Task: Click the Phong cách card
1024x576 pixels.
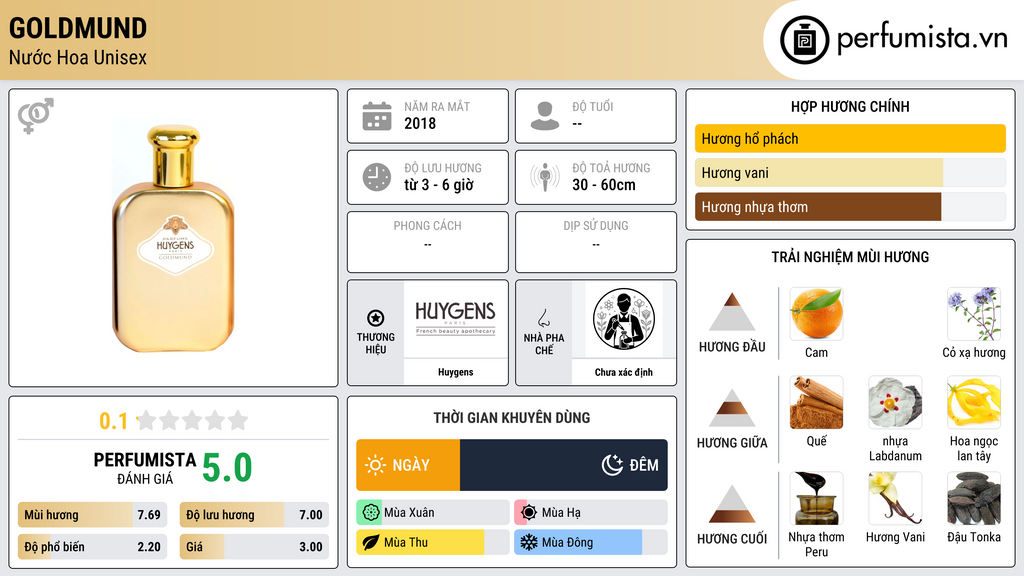Action: click(x=428, y=242)
